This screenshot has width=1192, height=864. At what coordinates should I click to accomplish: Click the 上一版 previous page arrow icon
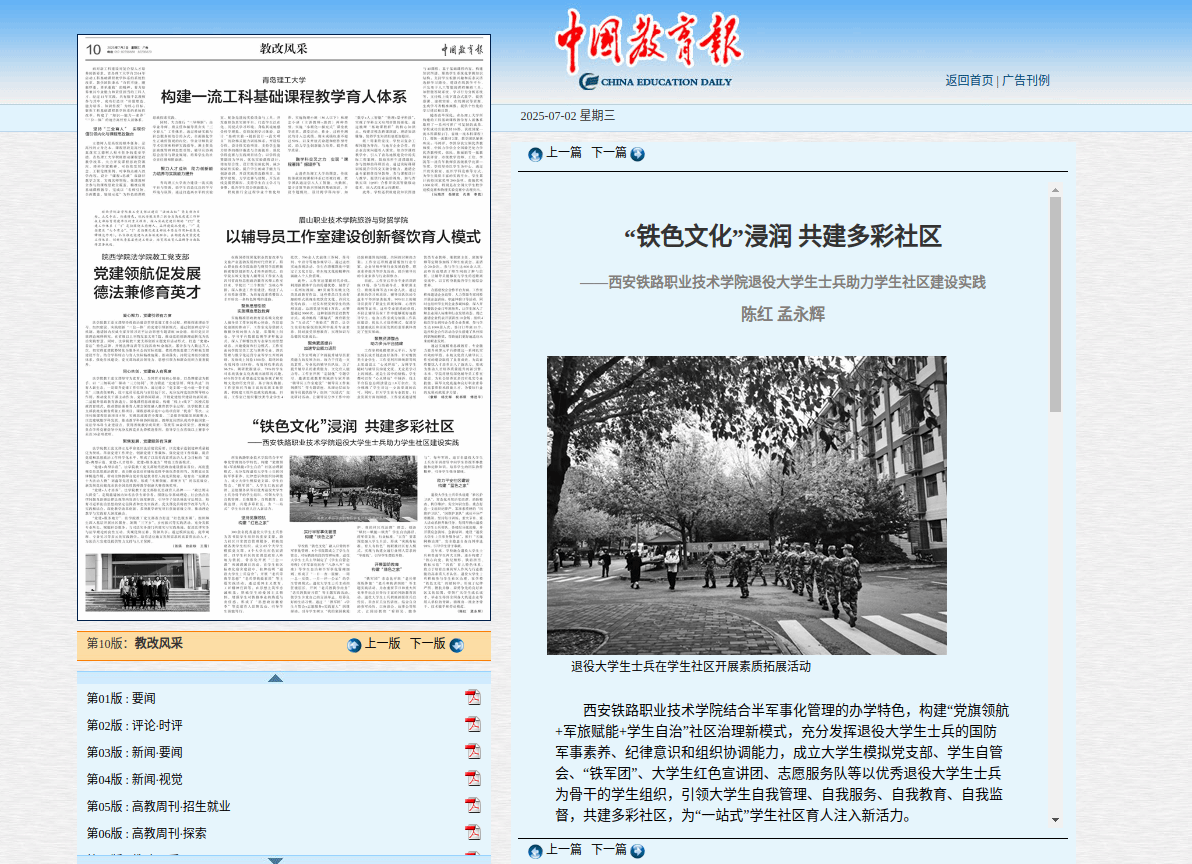click(x=354, y=645)
